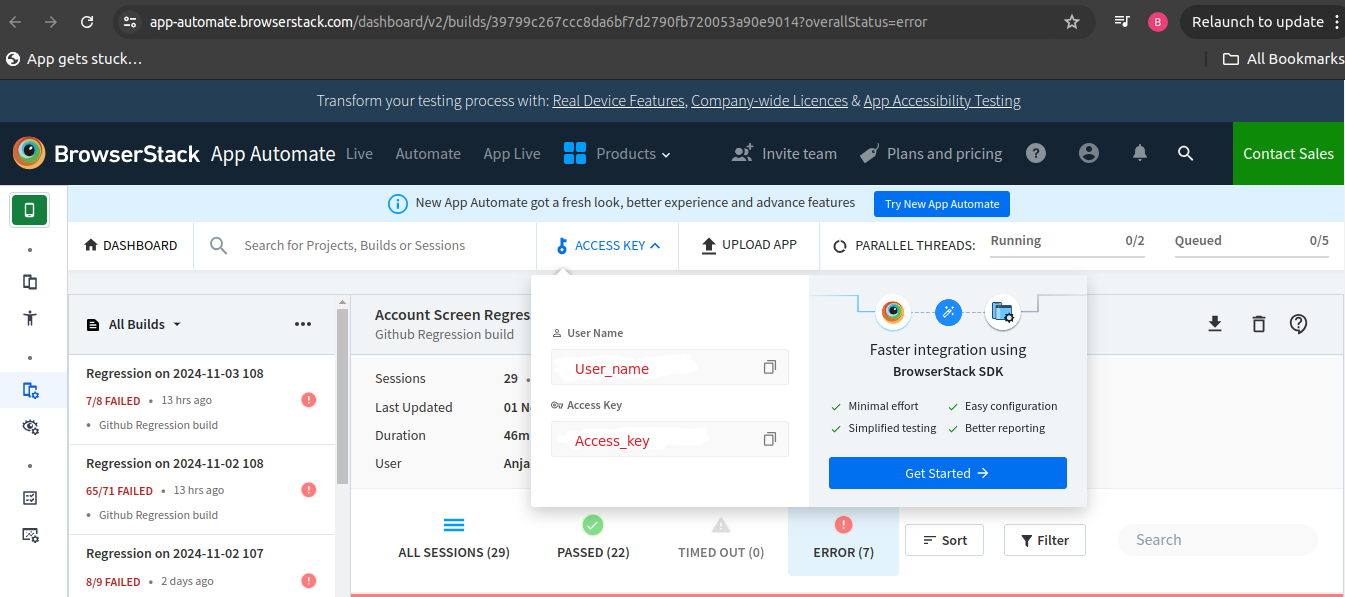1345x597 pixels.
Task: Copy the User Name value
Action: 770,367
